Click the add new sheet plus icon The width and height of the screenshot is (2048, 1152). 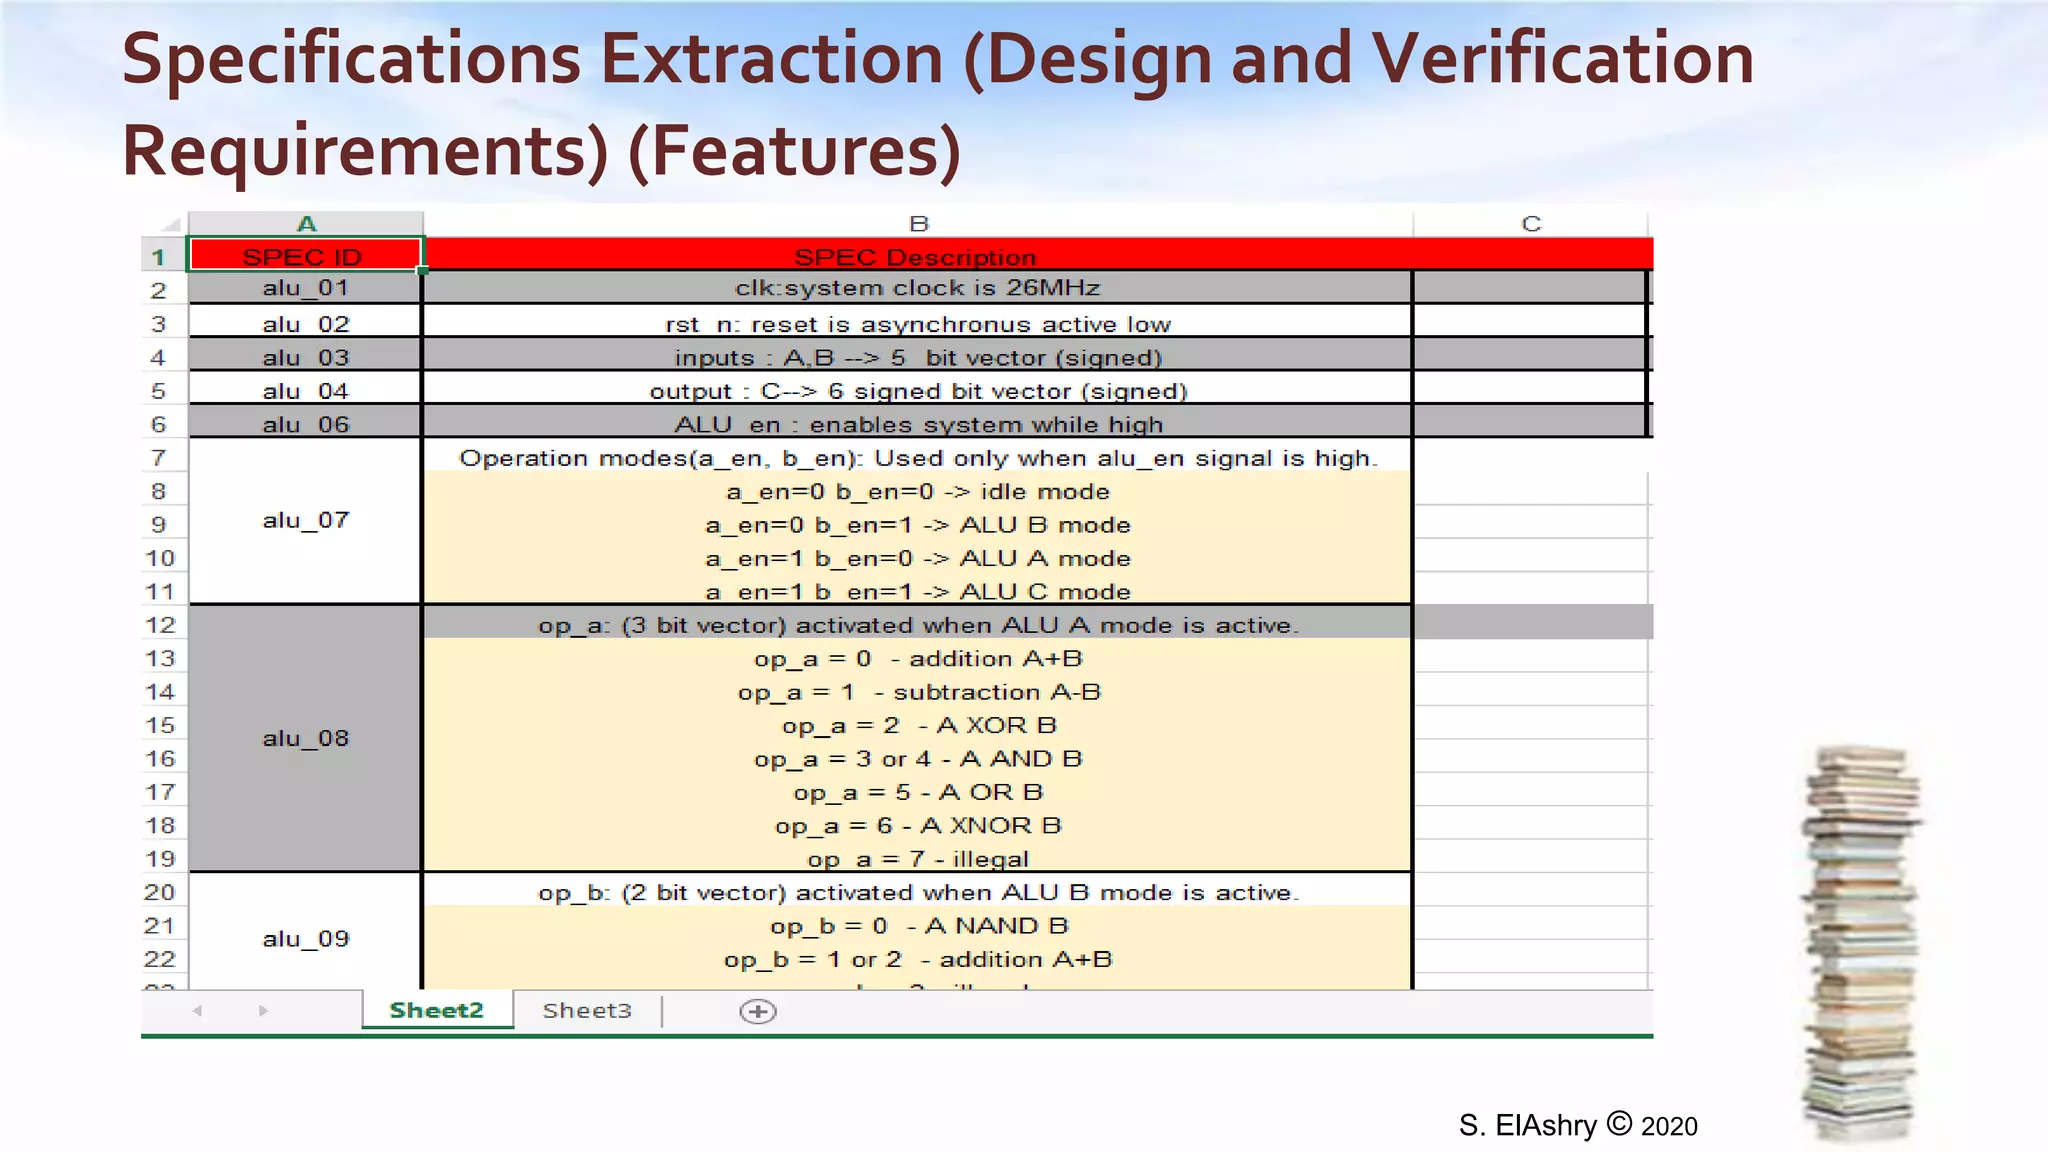(x=758, y=1011)
